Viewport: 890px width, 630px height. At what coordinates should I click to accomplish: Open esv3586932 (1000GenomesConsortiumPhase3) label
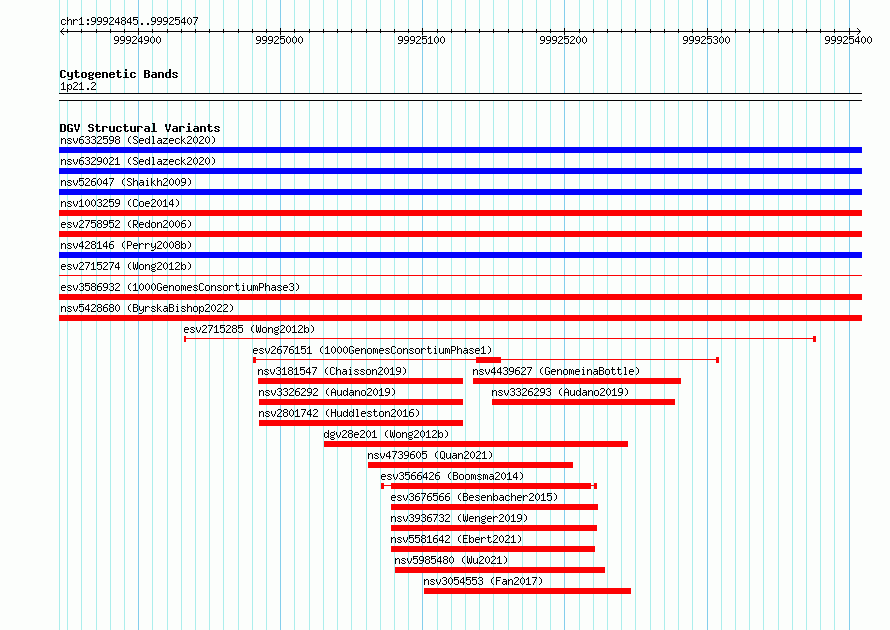click(x=180, y=287)
